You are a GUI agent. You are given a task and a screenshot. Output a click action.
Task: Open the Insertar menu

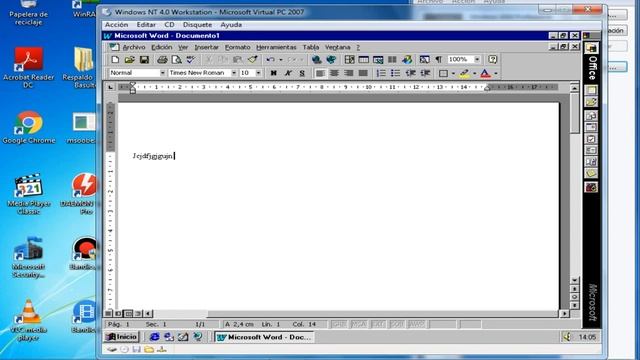pos(207,47)
